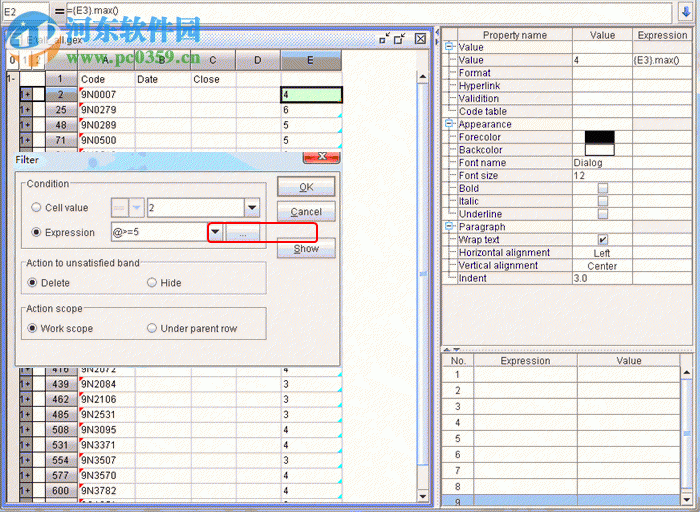Click the Indent value 3.0
700x512 pixels.
point(602,278)
